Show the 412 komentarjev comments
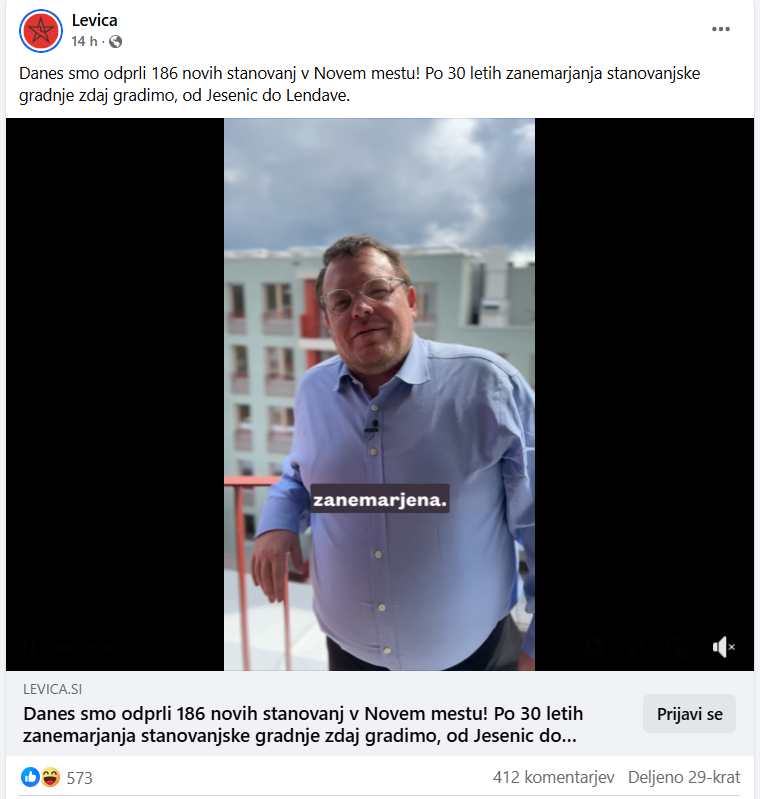The image size is (760, 799). (553, 778)
